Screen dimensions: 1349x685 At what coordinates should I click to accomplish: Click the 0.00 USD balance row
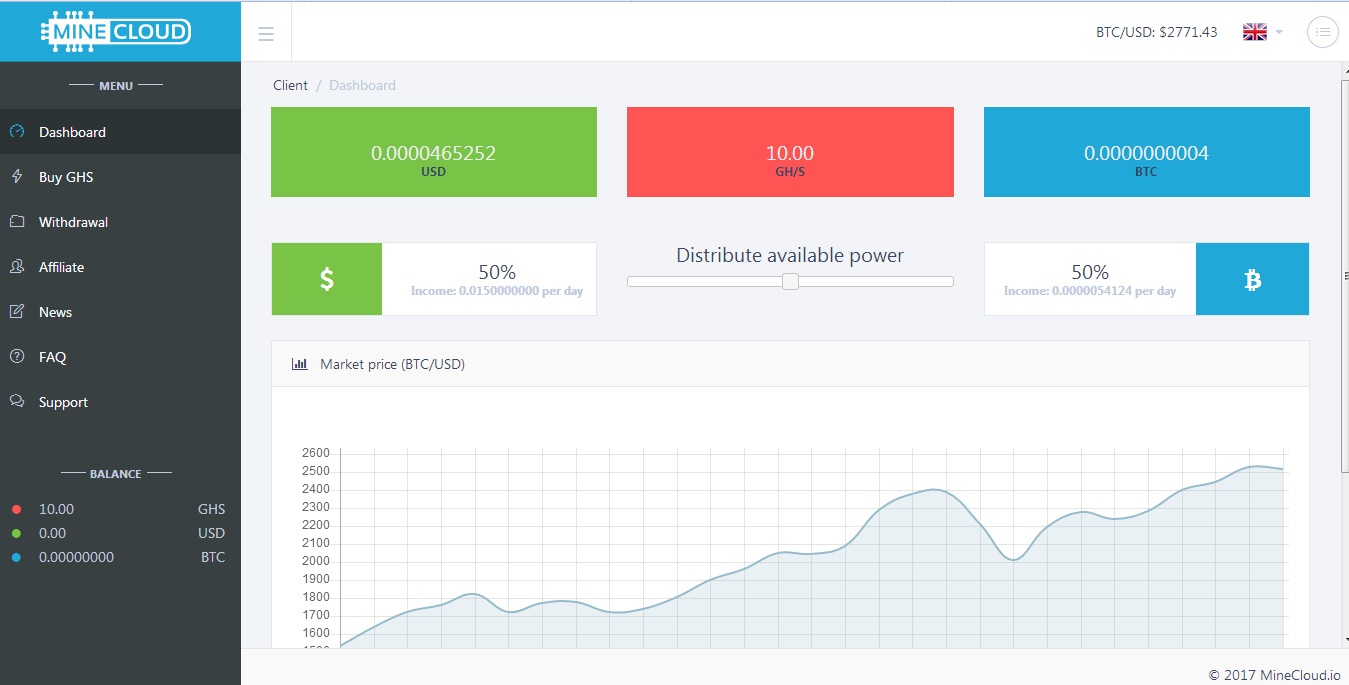click(x=120, y=533)
